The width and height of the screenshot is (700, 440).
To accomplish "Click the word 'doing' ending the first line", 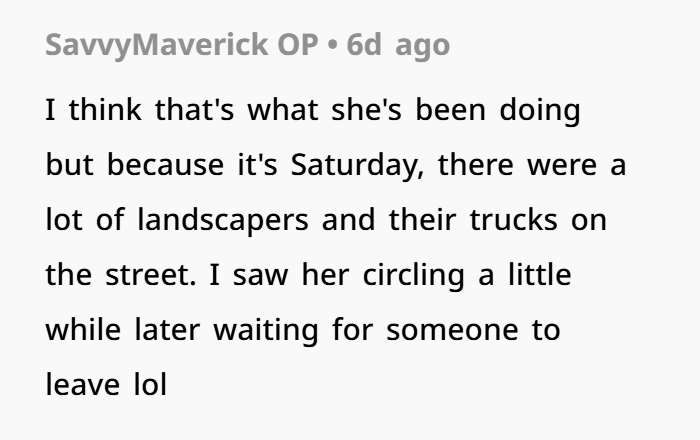I will pos(540,110).
